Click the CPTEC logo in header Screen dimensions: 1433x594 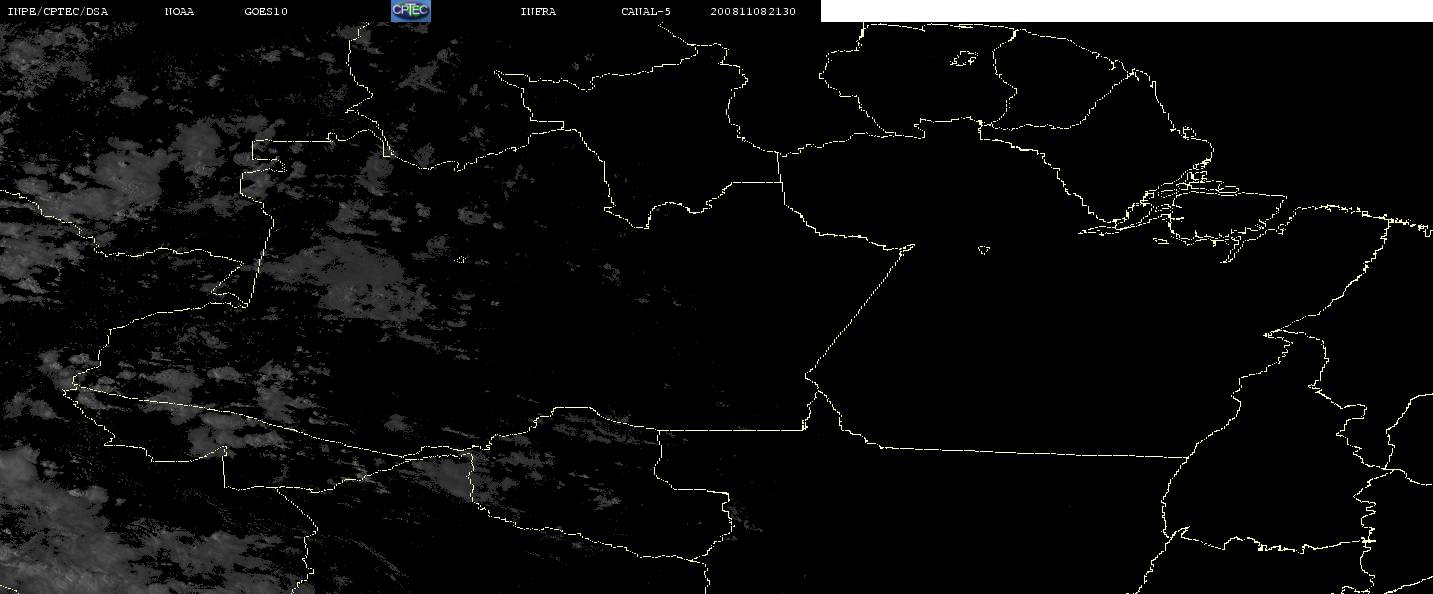(410, 11)
